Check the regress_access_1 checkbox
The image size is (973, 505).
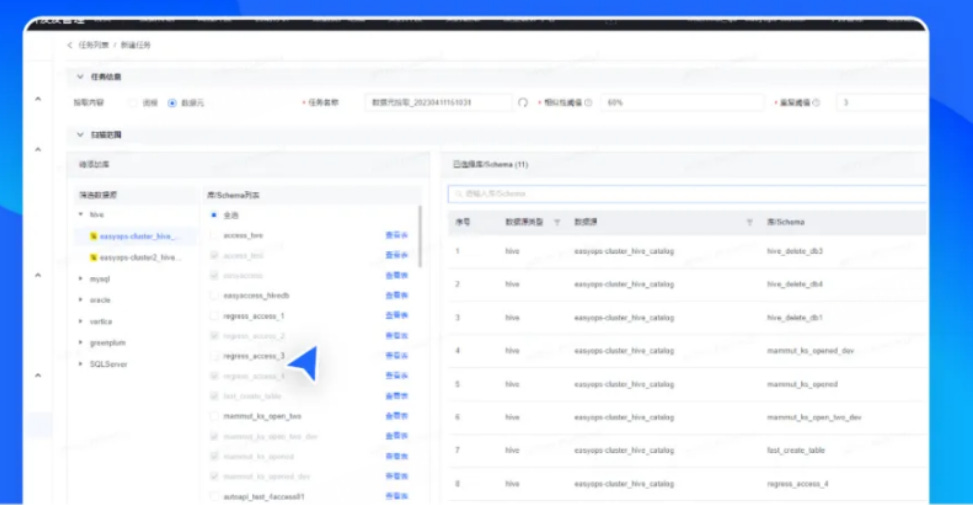click(214, 316)
